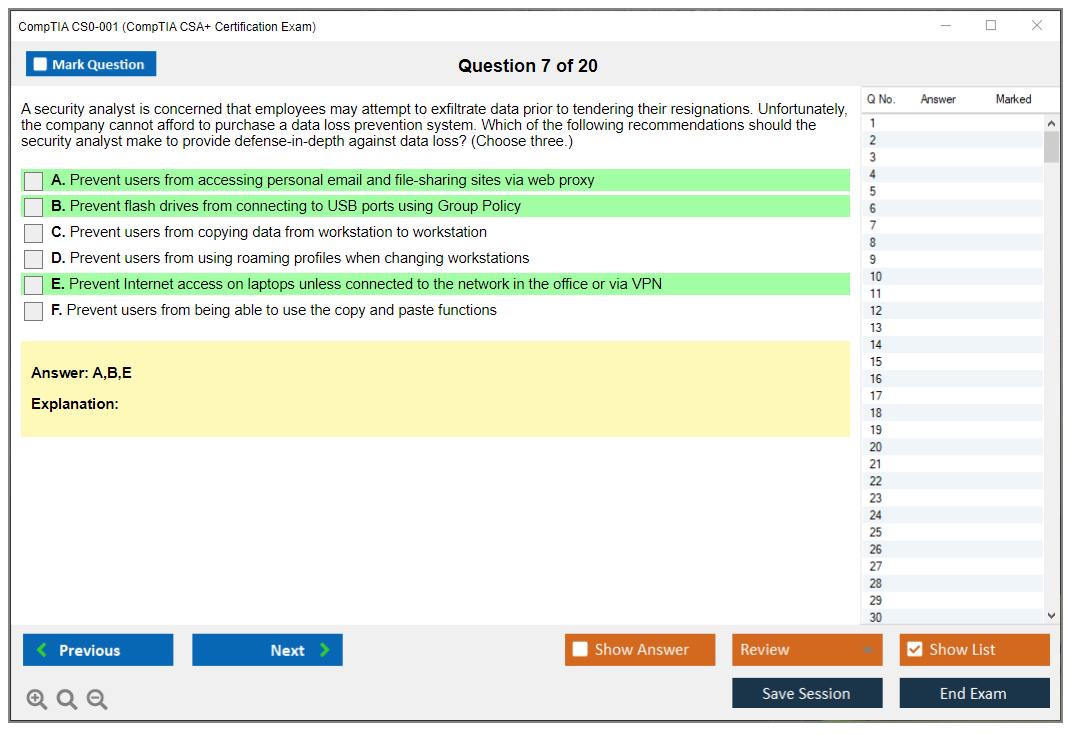This screenshot has width=1075, height=735.
Task: Tick the Mark Question checkbox
Action: click(41, 65)
